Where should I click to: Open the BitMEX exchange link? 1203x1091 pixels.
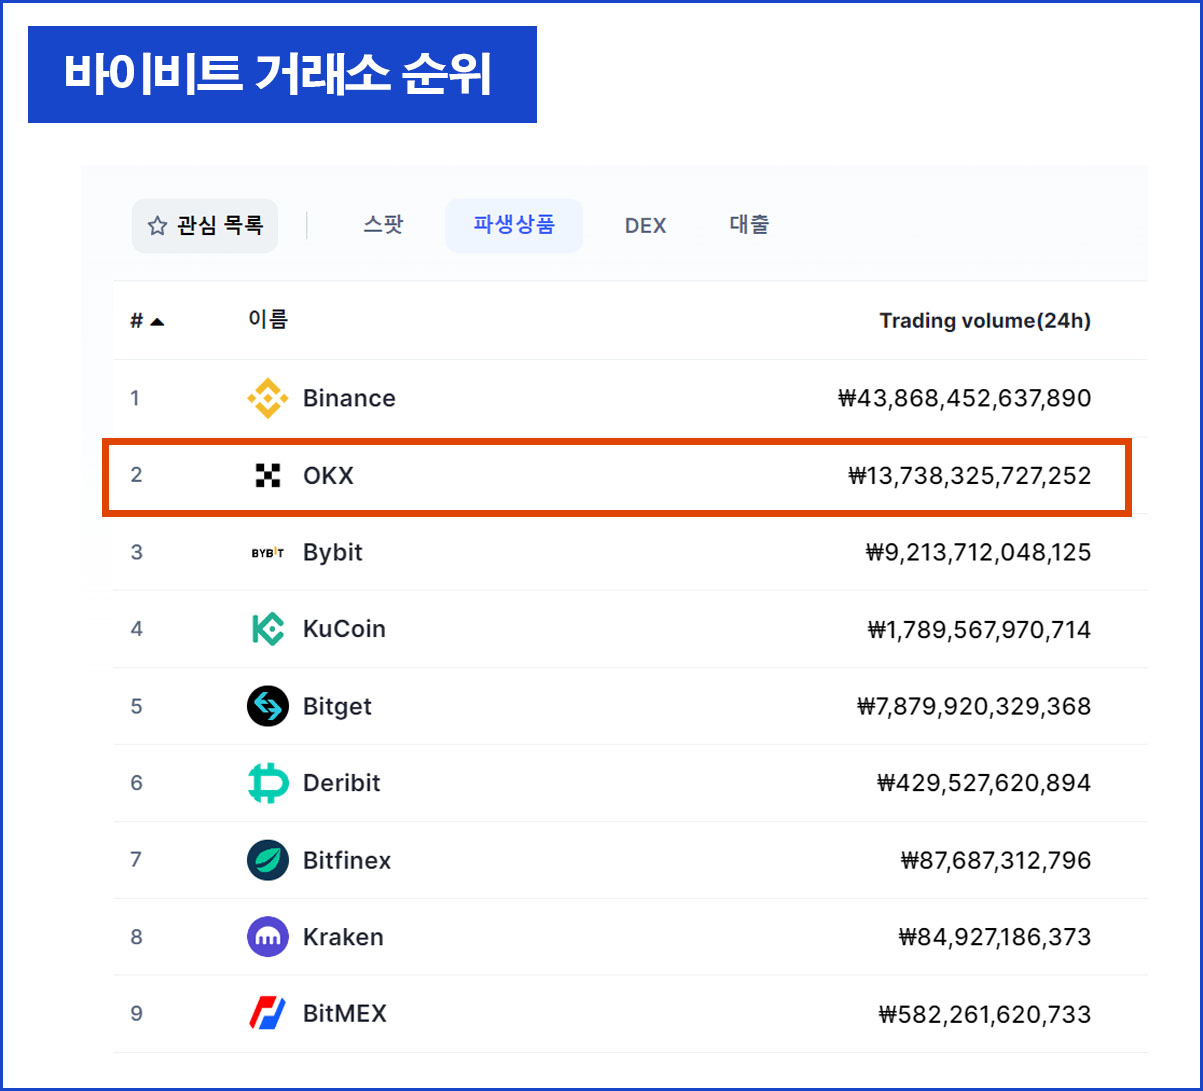(x=345, y=1014)
